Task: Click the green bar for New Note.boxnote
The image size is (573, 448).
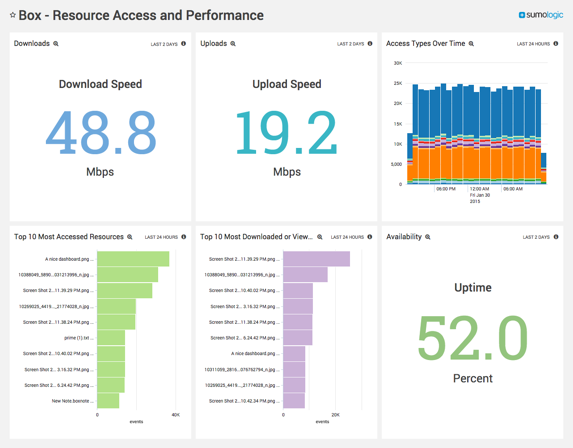Action: point(108,400)
